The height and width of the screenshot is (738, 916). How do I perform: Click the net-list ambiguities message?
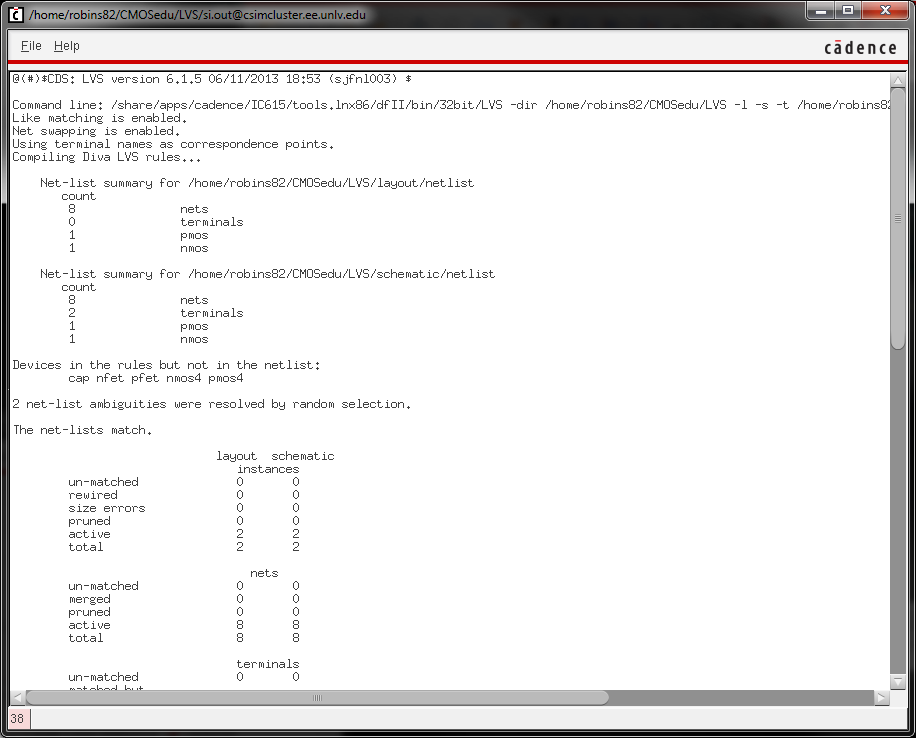(x=211, y=404)
